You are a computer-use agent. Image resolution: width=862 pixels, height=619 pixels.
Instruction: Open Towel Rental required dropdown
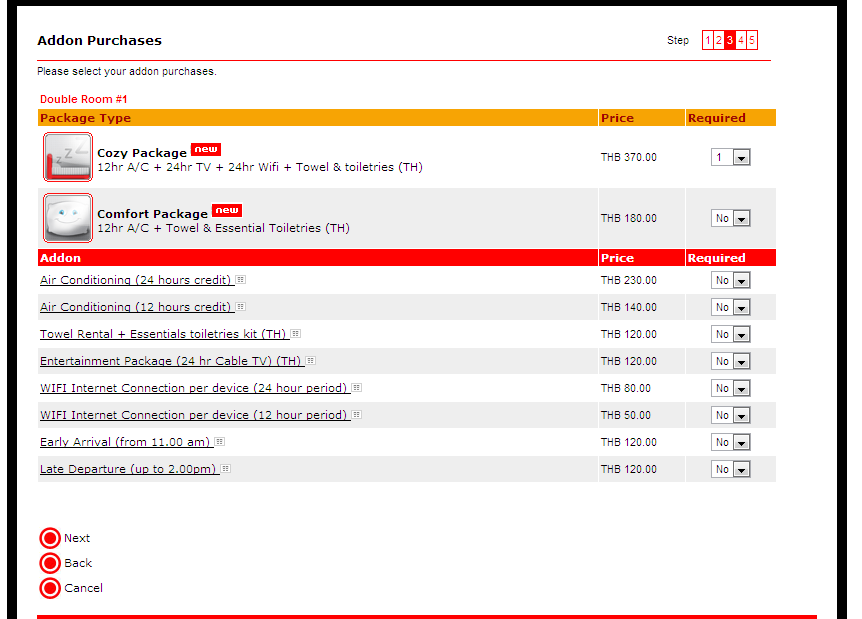(x=731, y=334)
